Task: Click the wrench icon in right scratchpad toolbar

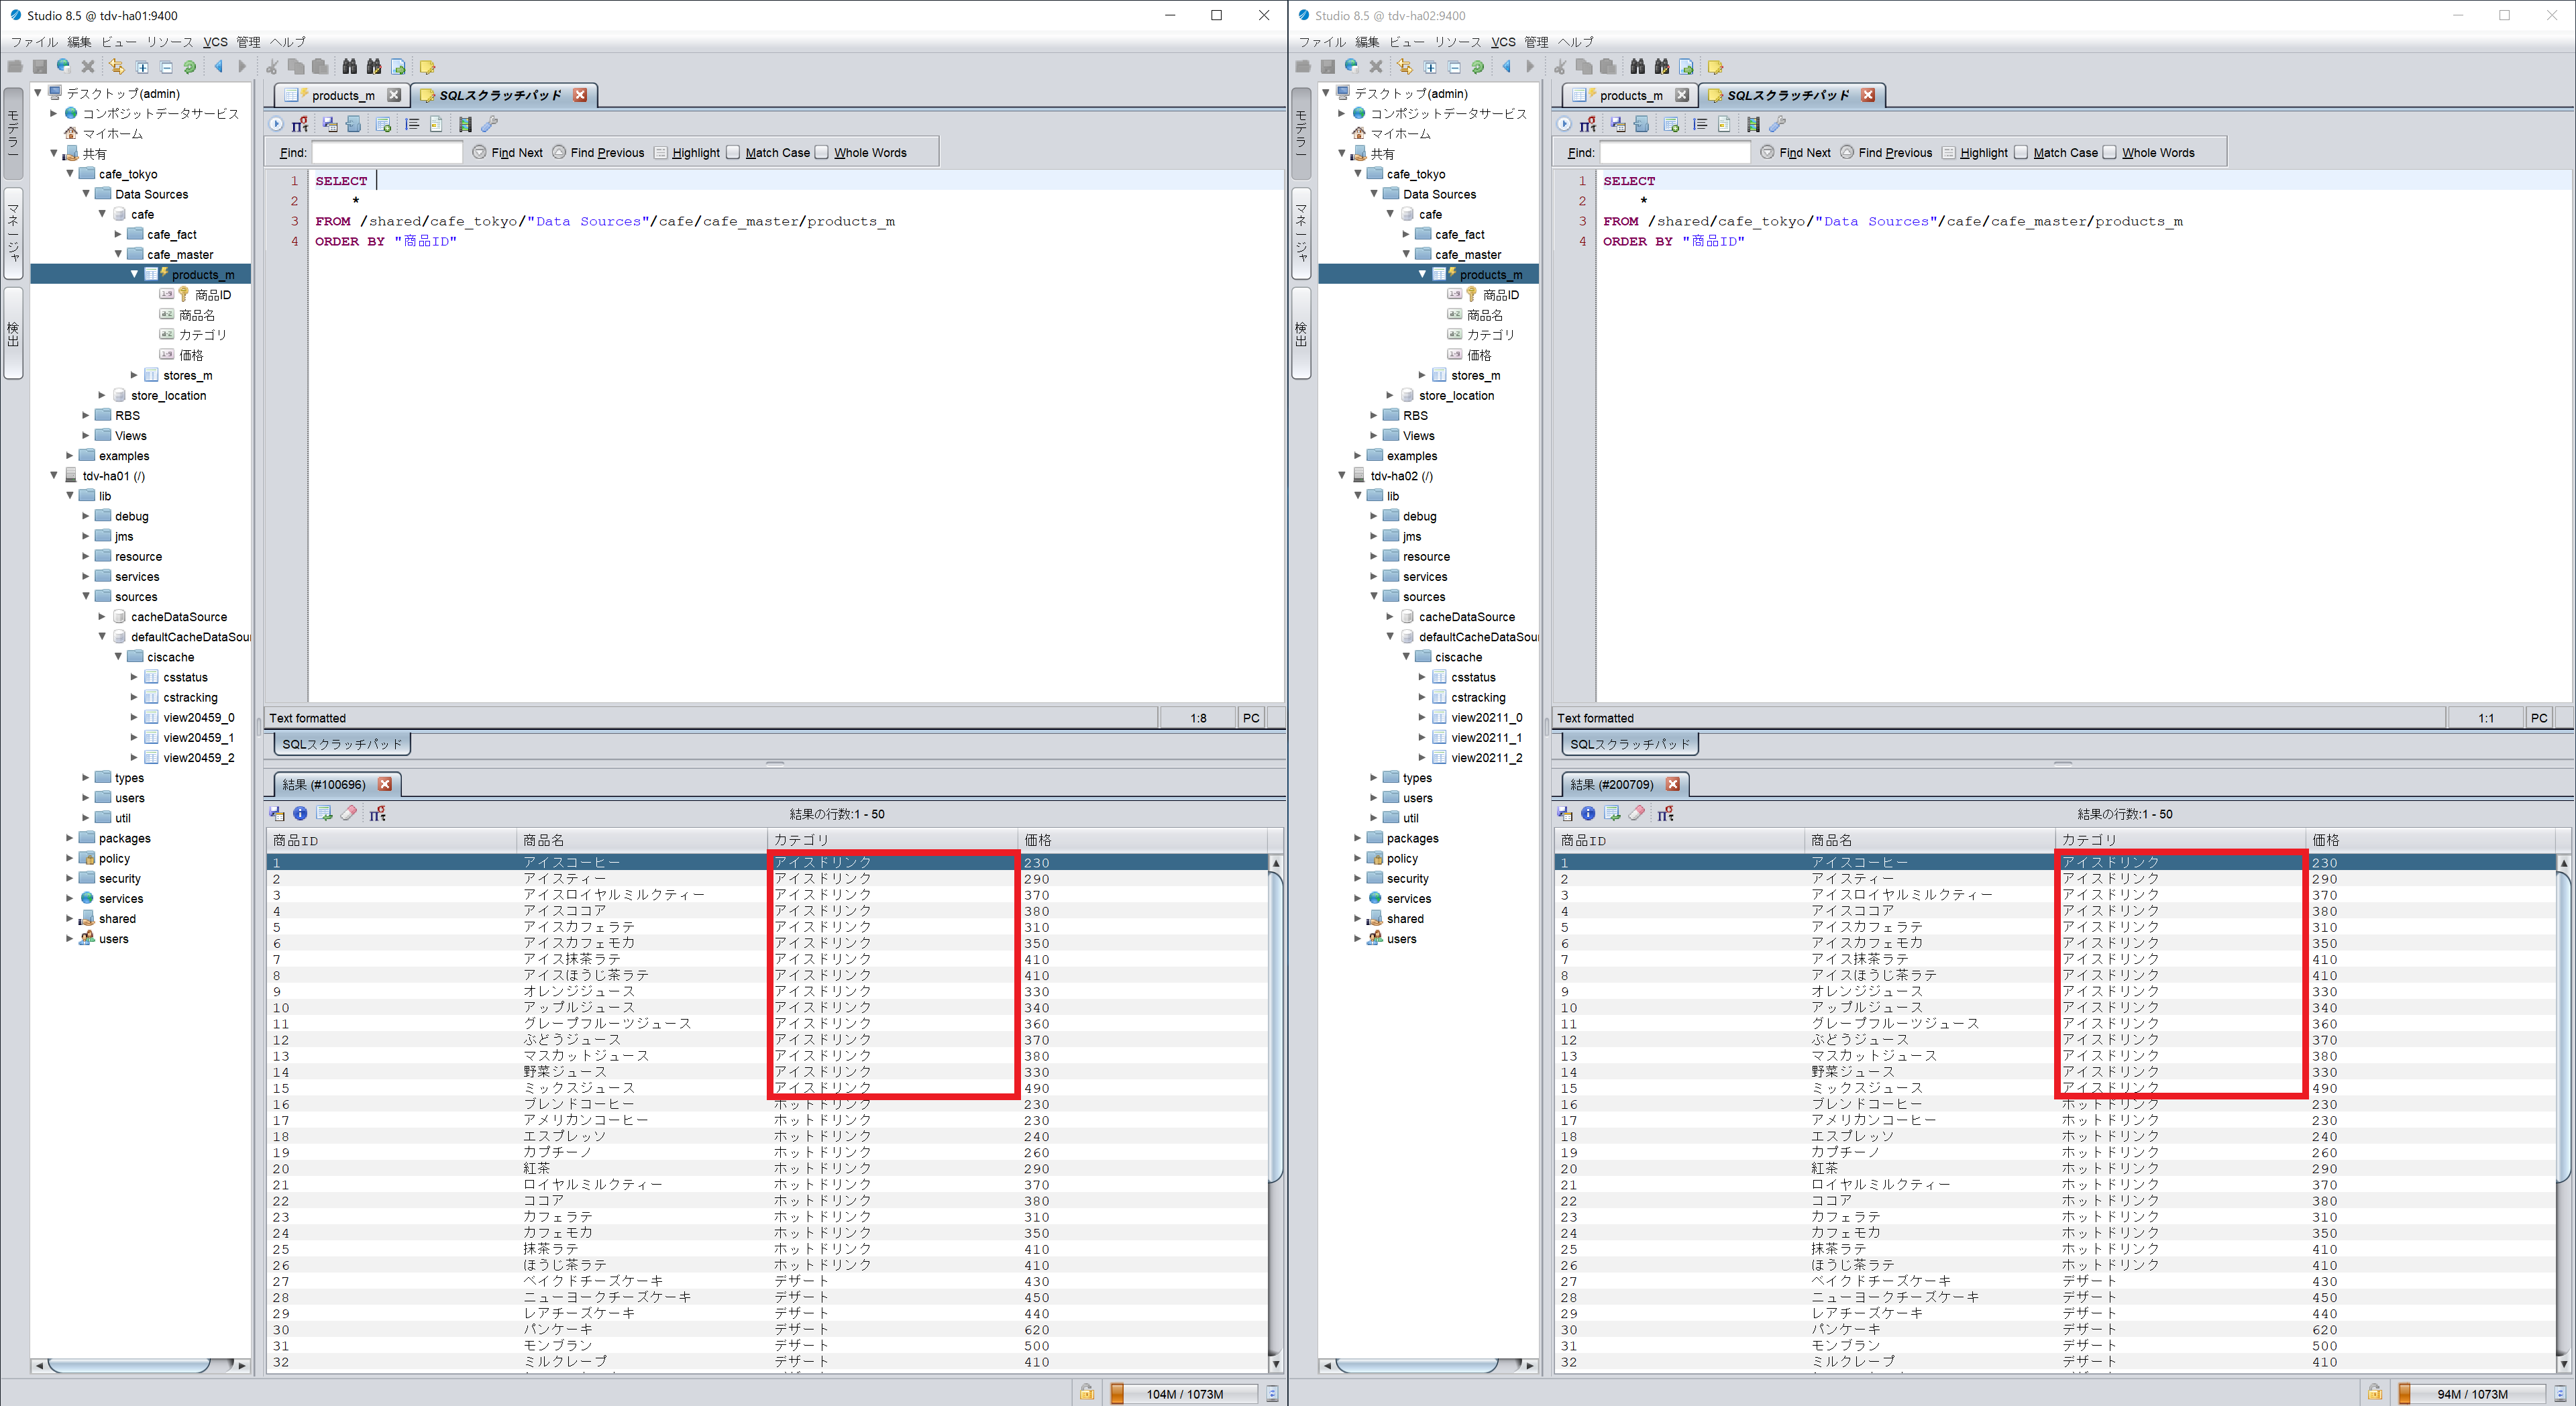Action: [1777, 124]
